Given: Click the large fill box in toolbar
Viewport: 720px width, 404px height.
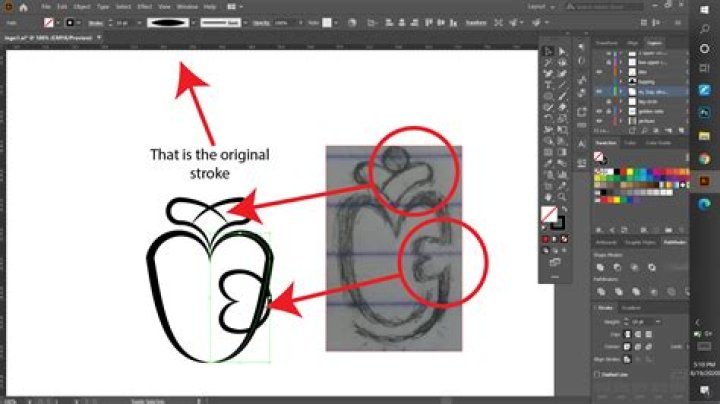Looking at the screenshot, I should tap(549, 214).
